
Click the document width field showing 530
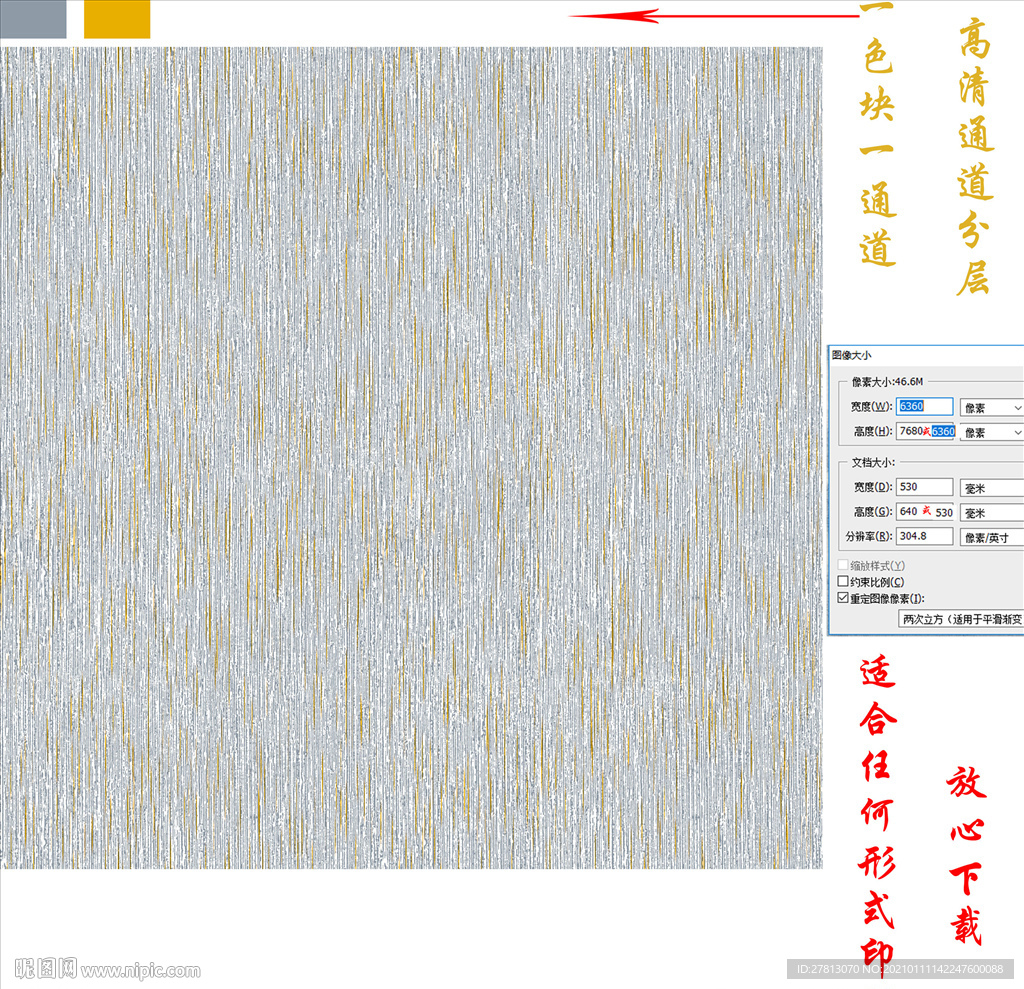point(924,487)
